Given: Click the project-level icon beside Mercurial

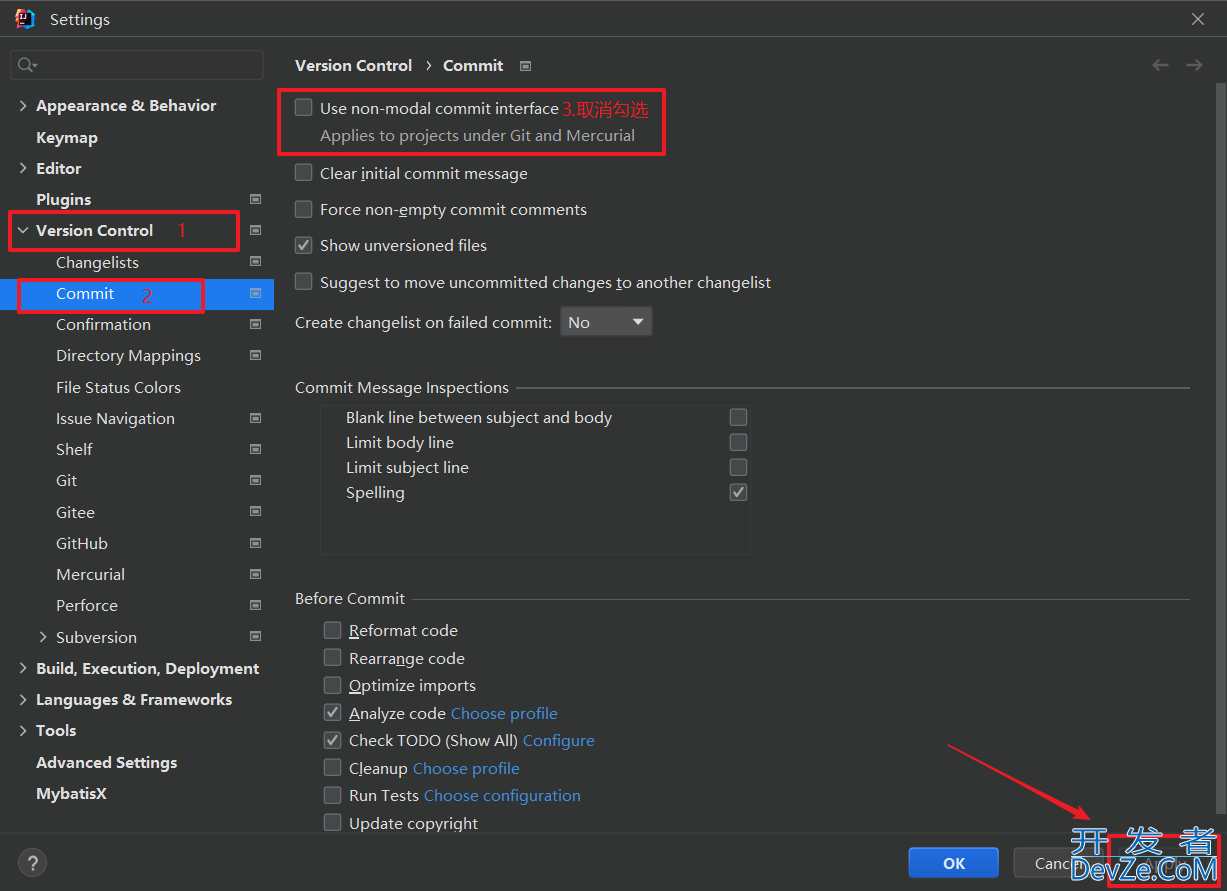Looking at the screenshot, I should tap(255, 574).
